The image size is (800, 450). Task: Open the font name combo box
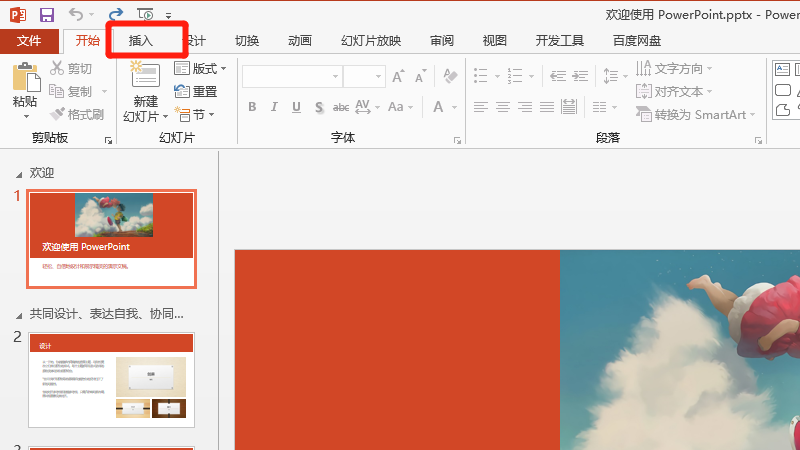[292, 76]
